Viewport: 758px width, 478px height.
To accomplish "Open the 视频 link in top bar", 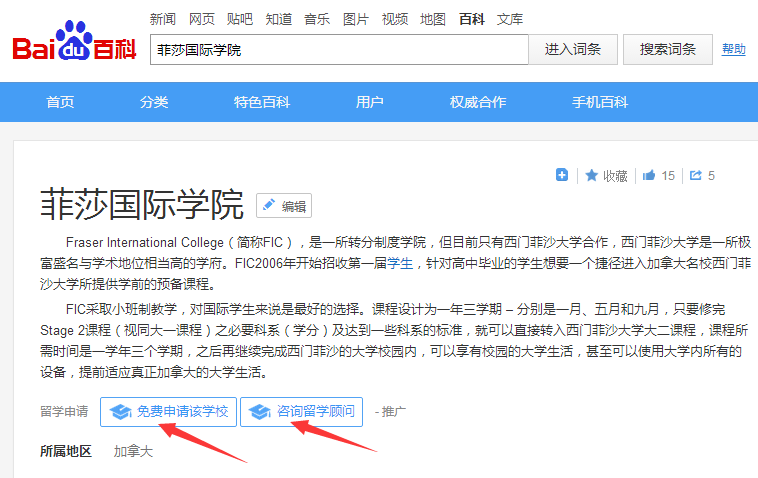I will coord(394,19).
